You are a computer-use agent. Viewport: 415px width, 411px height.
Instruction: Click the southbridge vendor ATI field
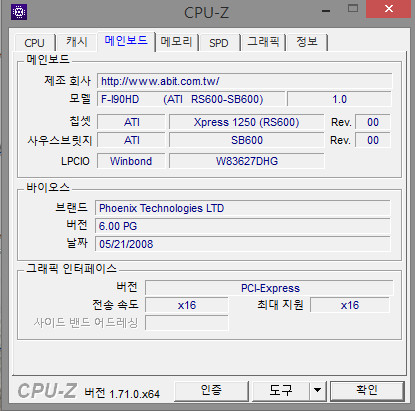pyautogui.click(x=131, y=140)
